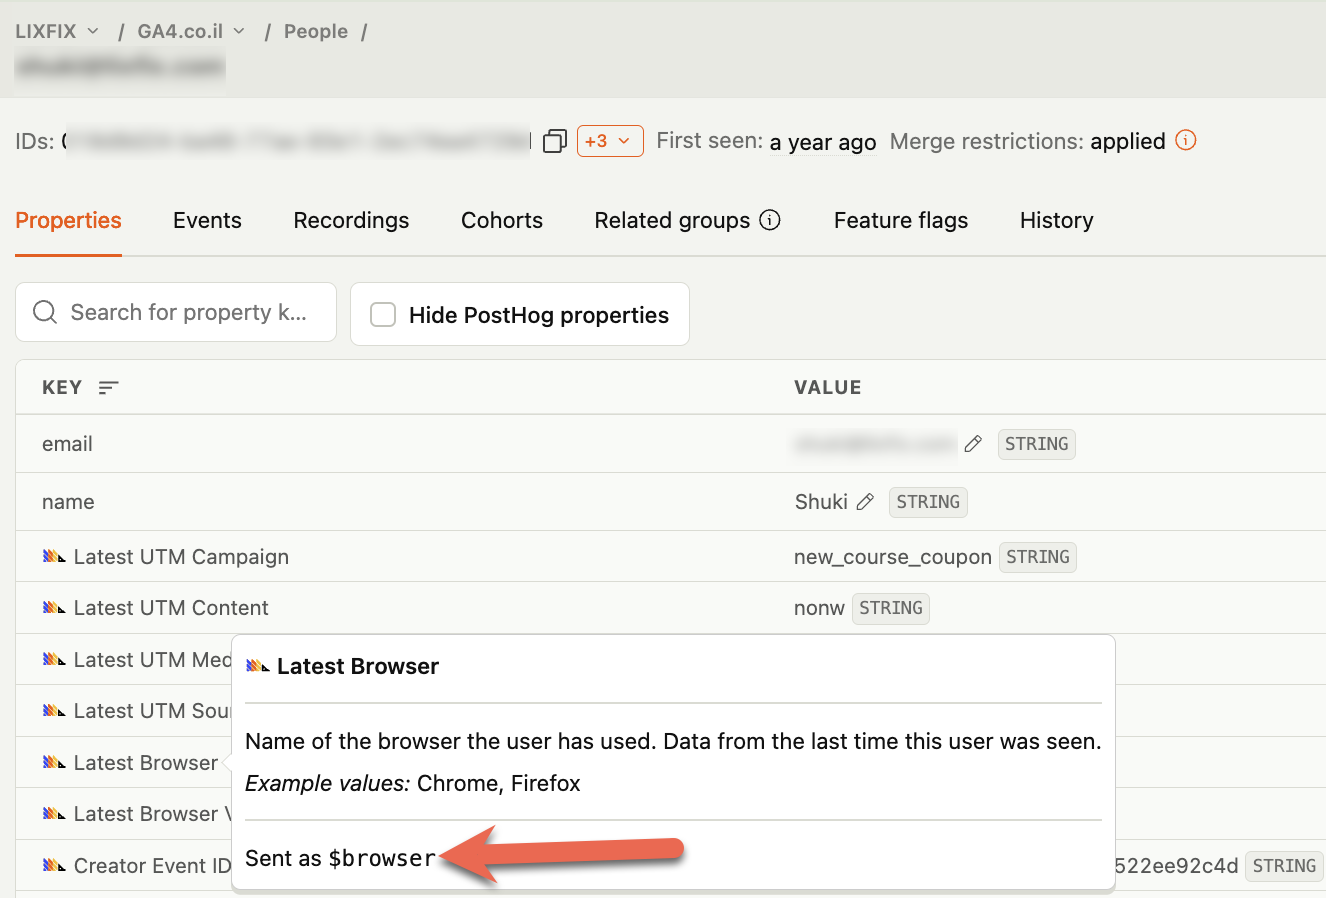
Task: Open the History tab
Action: pos(1056,220)
